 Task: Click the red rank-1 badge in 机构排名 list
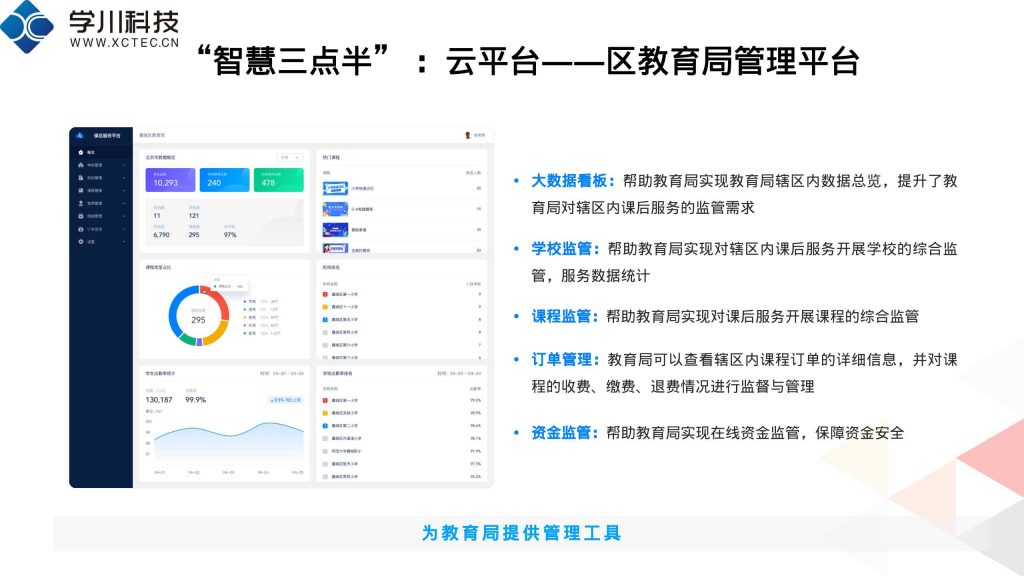(x=325, y=294)
